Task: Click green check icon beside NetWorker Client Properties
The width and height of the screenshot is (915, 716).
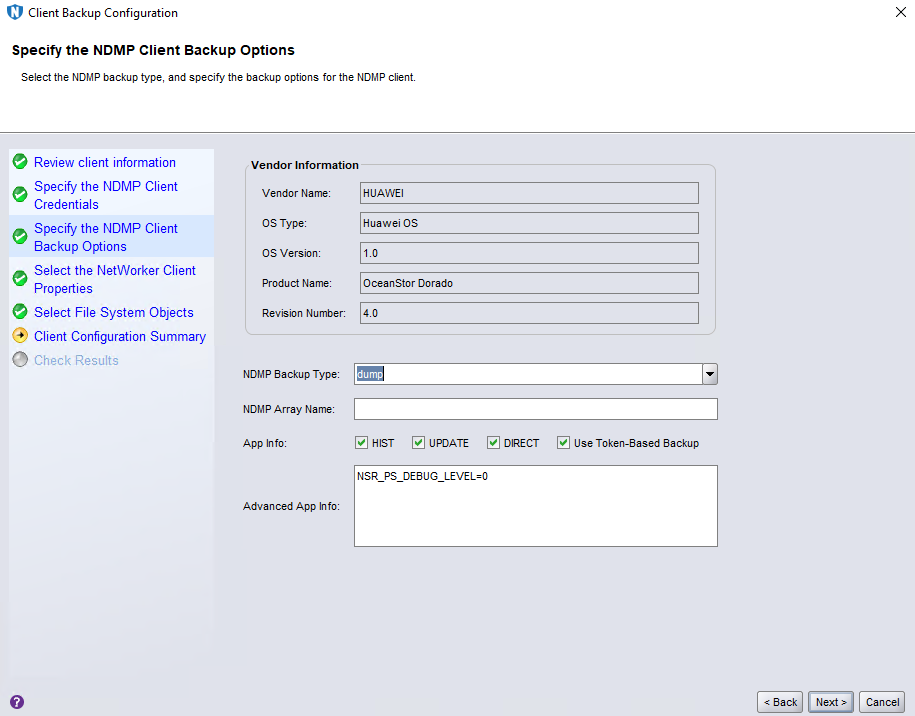Action: pyautogui.click(x=20, y=278)
